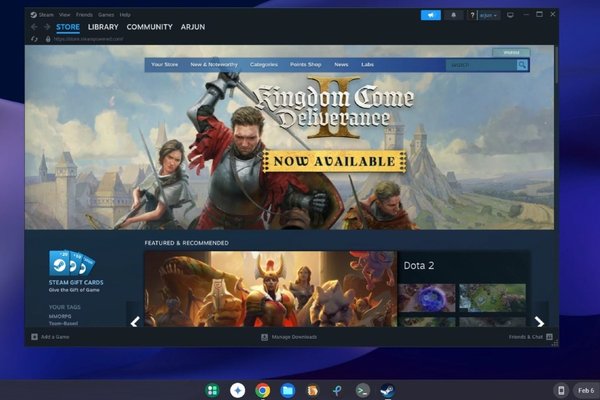The image size is (600, 400).
Task: Click the Friends & Chat grid icon
Action: [549, 337]
